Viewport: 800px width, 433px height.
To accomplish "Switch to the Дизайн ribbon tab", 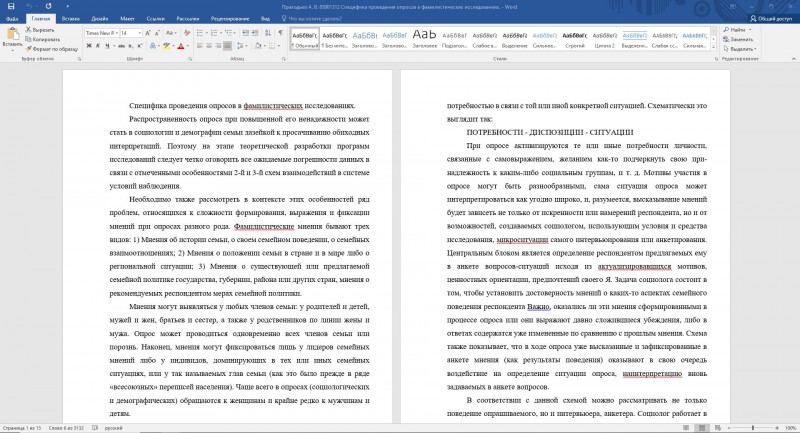I will pos(99,19).
